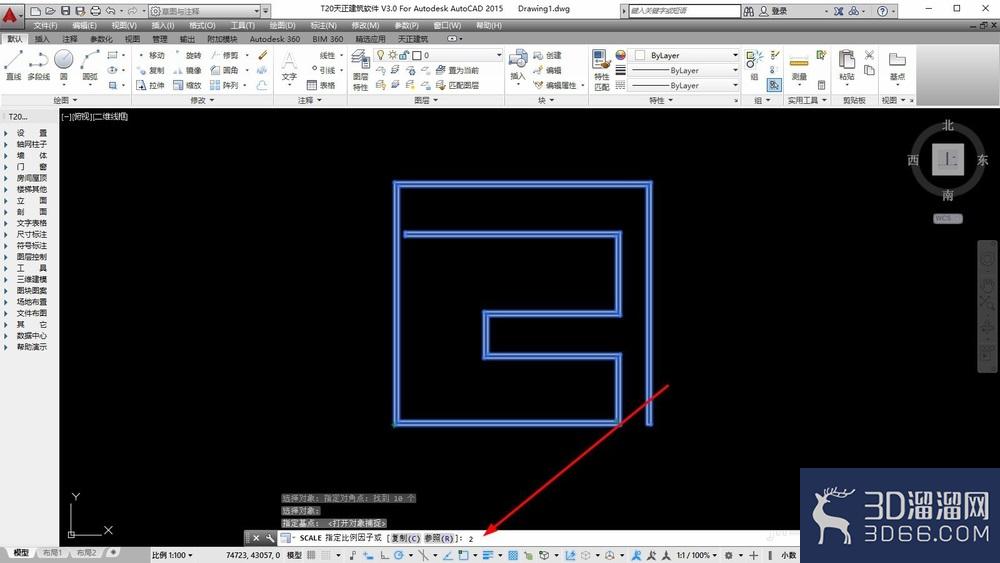Switch to the 天正建筑 ribbon tab
Viewport: 1000px width, 563px height.
[x=413, y=39]
